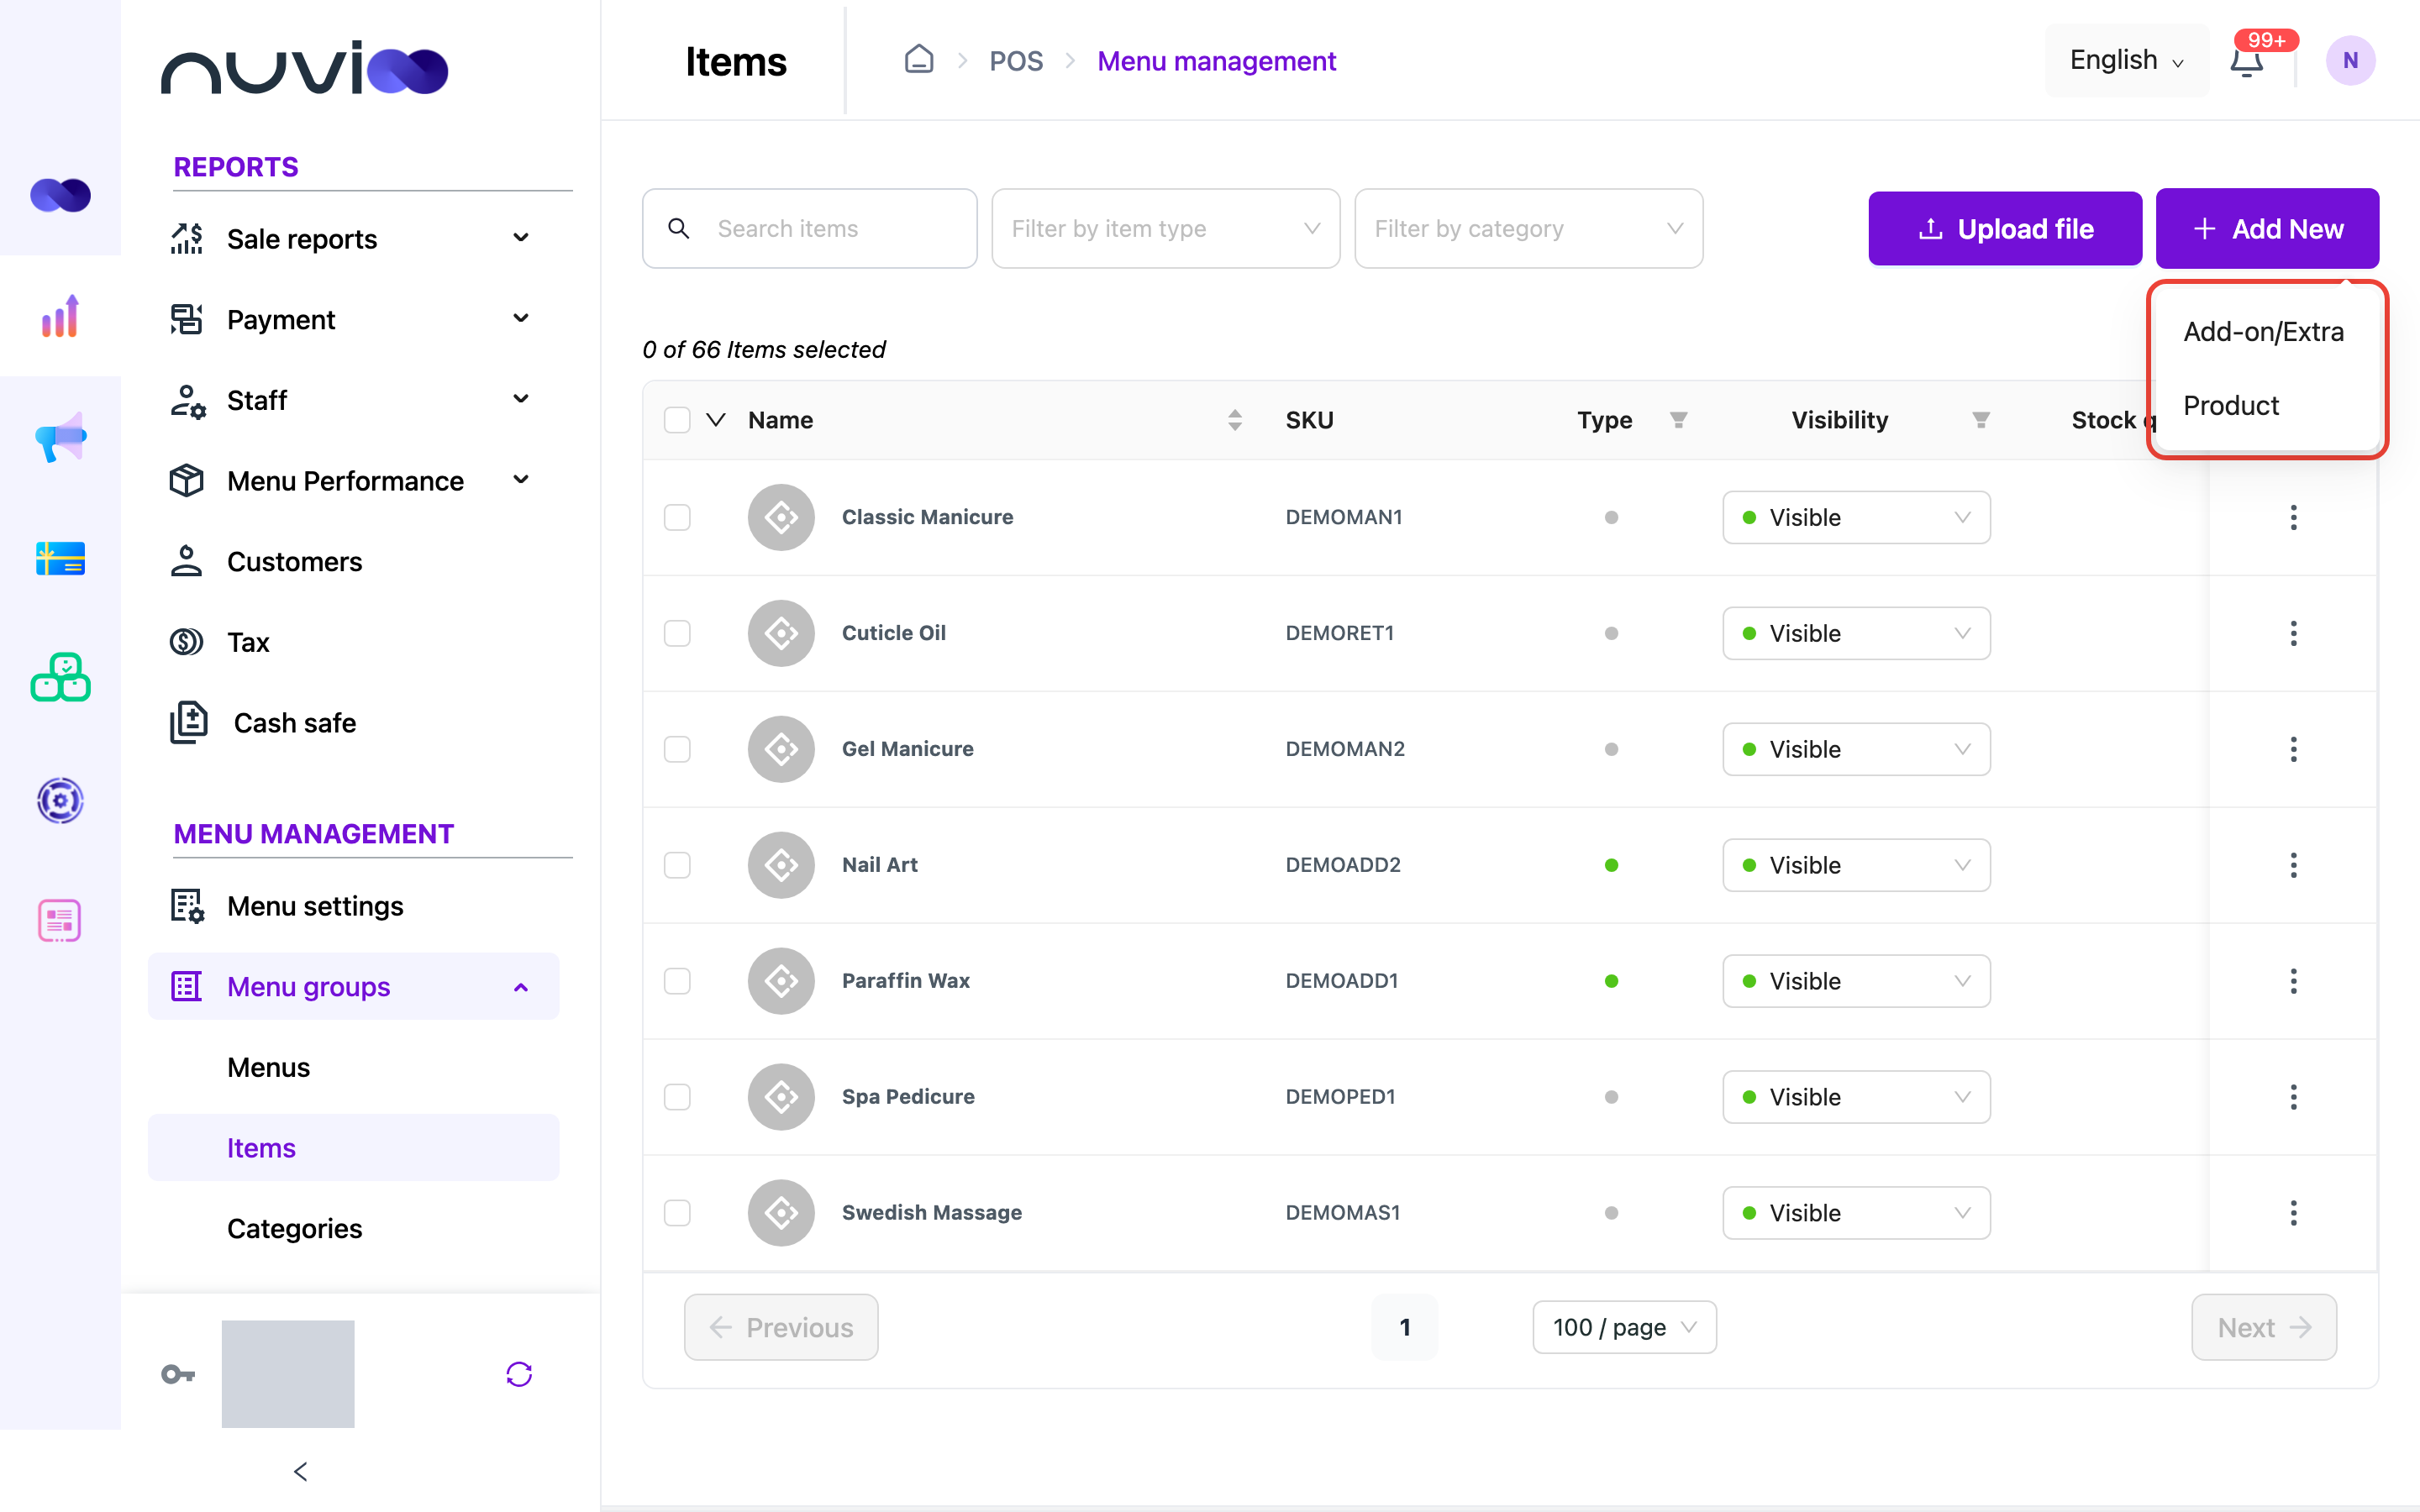
Task: Click the Add New button
Action: pos(2267,229)
